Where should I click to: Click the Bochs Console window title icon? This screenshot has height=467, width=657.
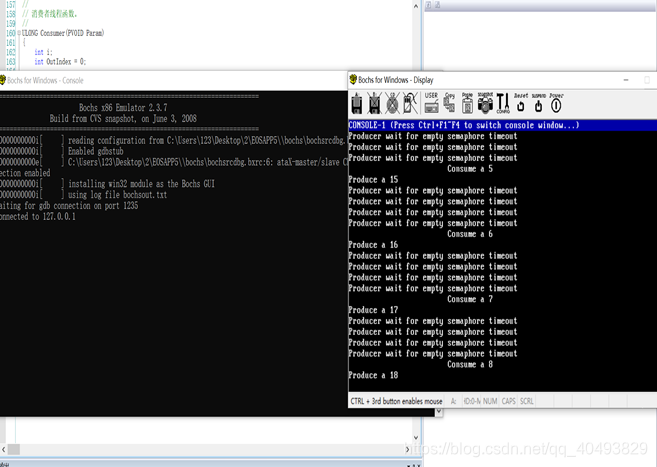coord(2,80)
